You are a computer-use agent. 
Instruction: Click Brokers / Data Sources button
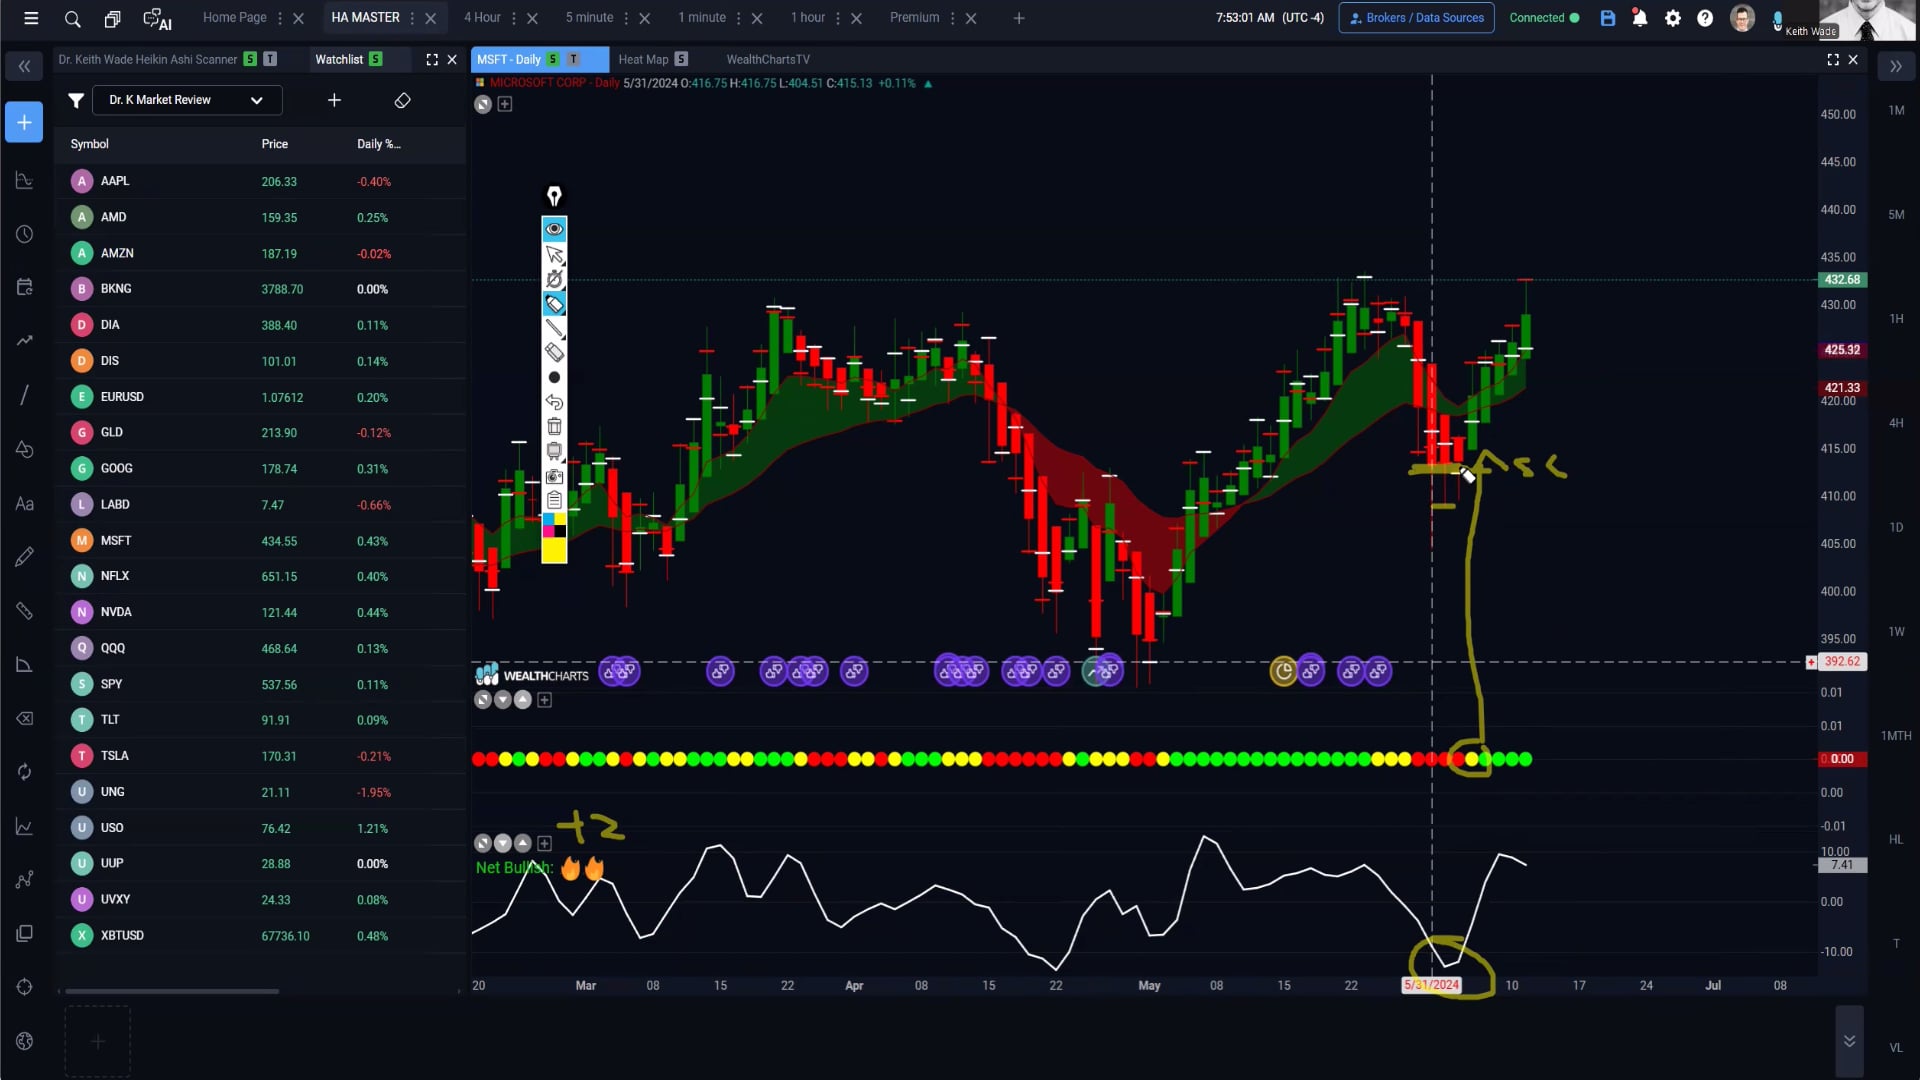[x=1416, y=18]
